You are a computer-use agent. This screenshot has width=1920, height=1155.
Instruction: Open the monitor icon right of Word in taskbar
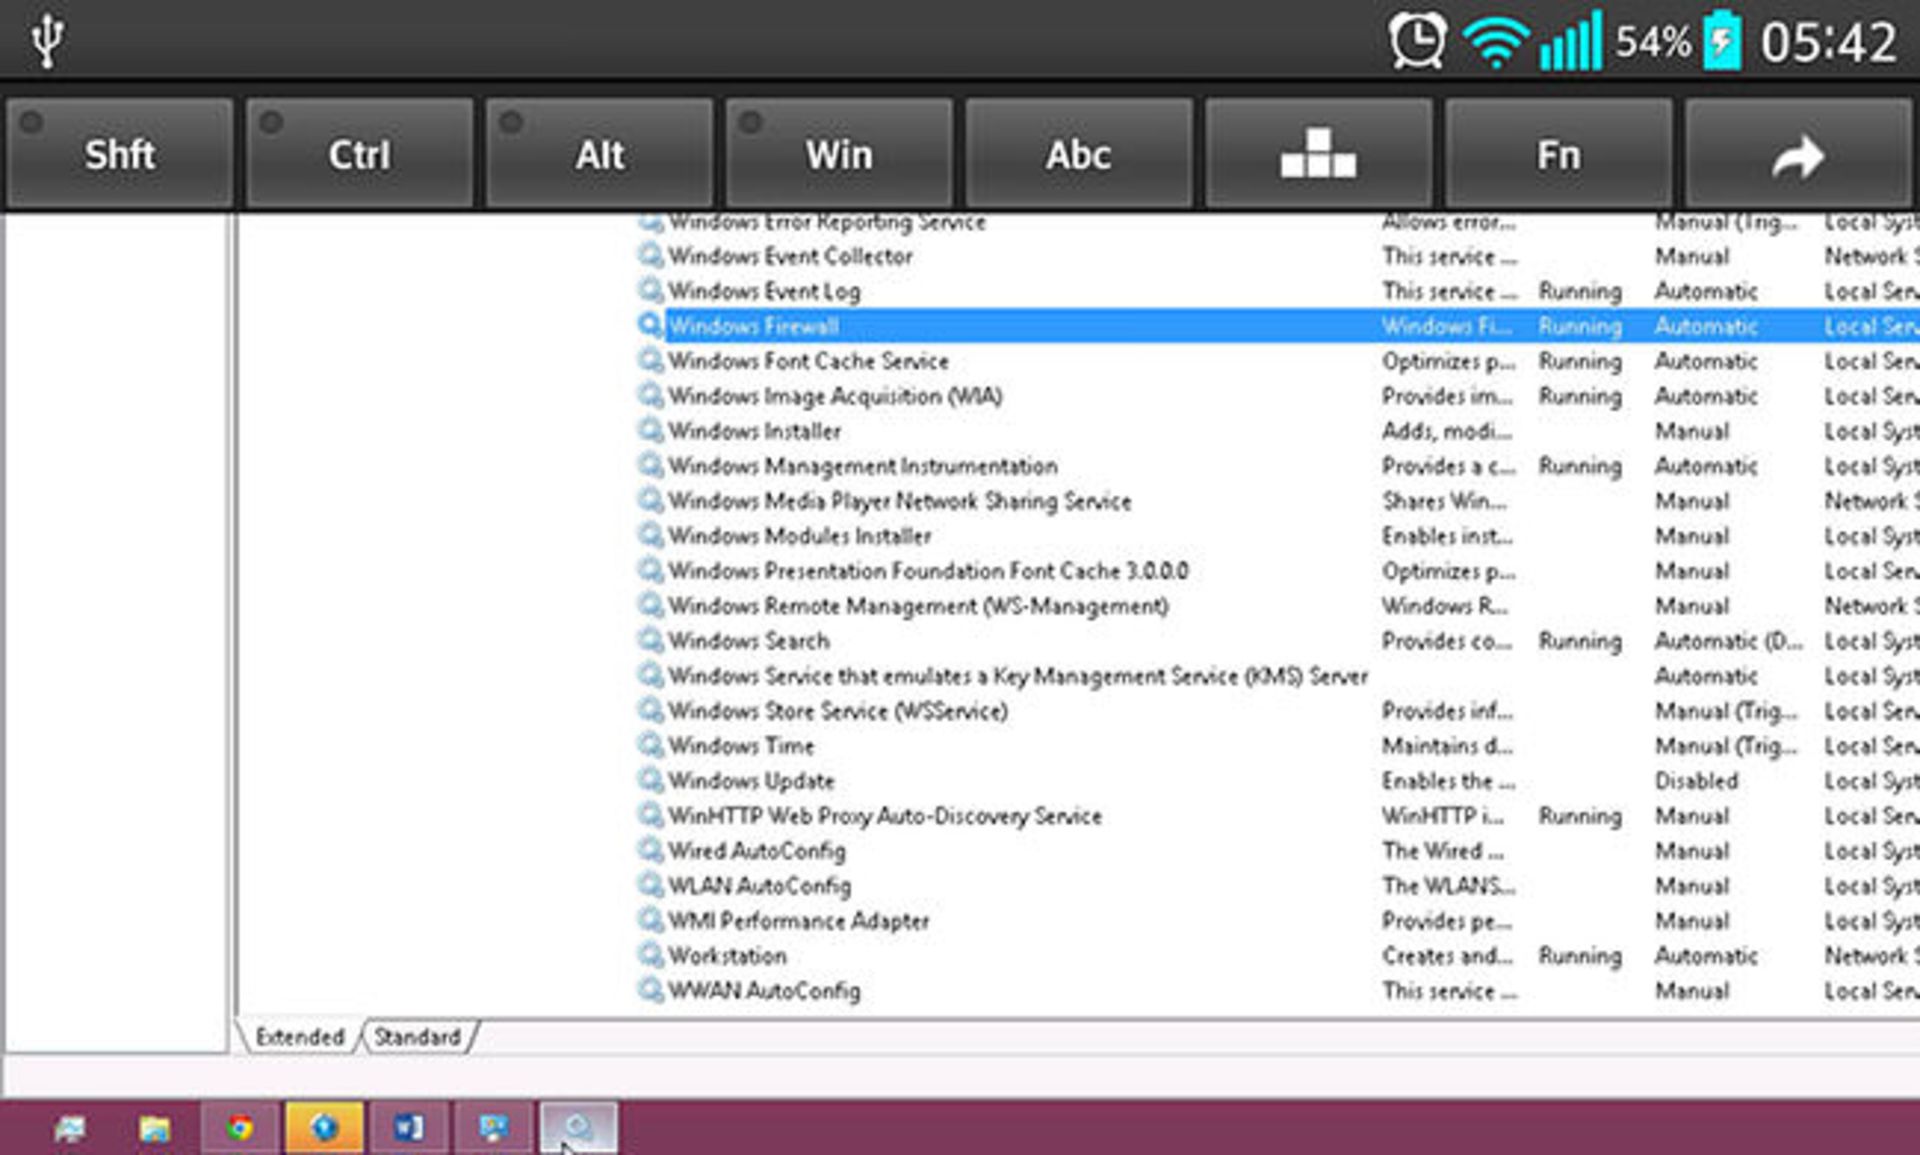tap(493, 1128)
